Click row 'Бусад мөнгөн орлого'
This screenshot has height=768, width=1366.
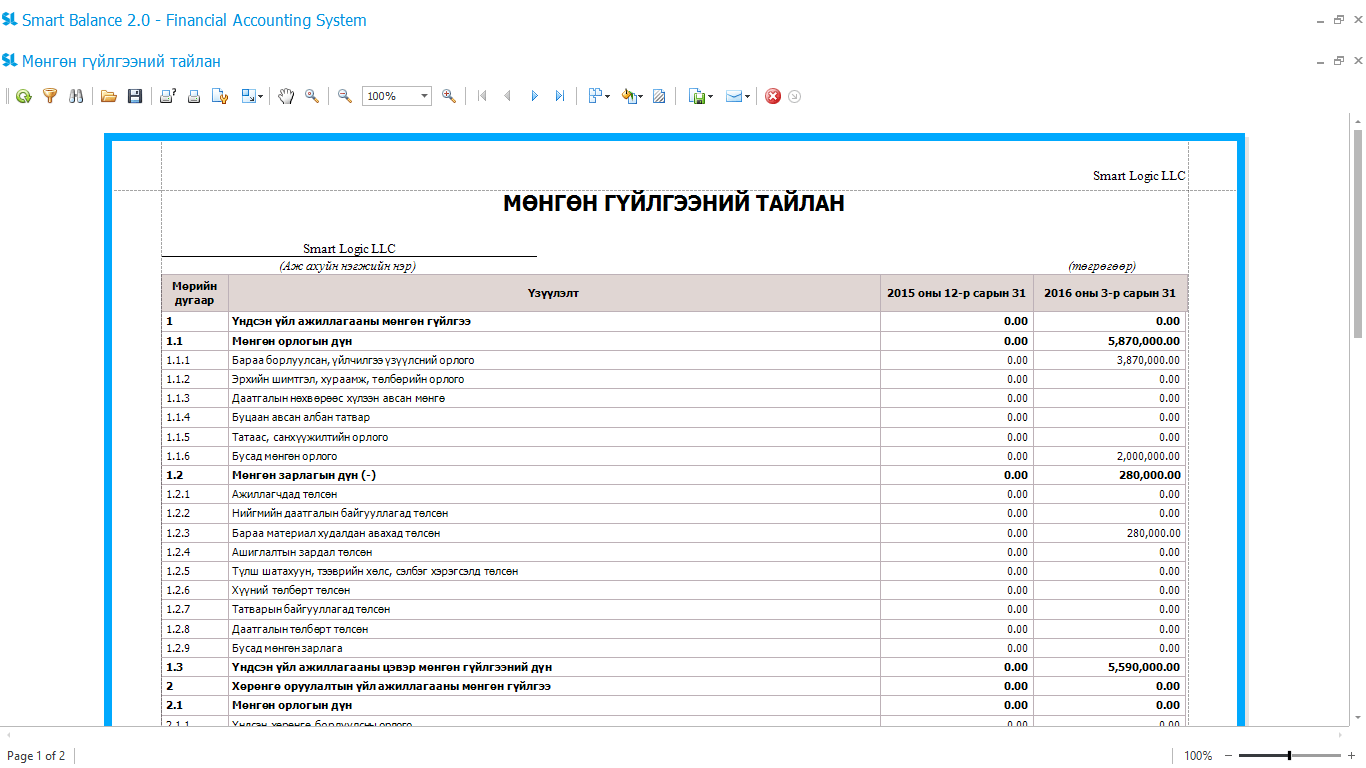(x=674, y=456)
